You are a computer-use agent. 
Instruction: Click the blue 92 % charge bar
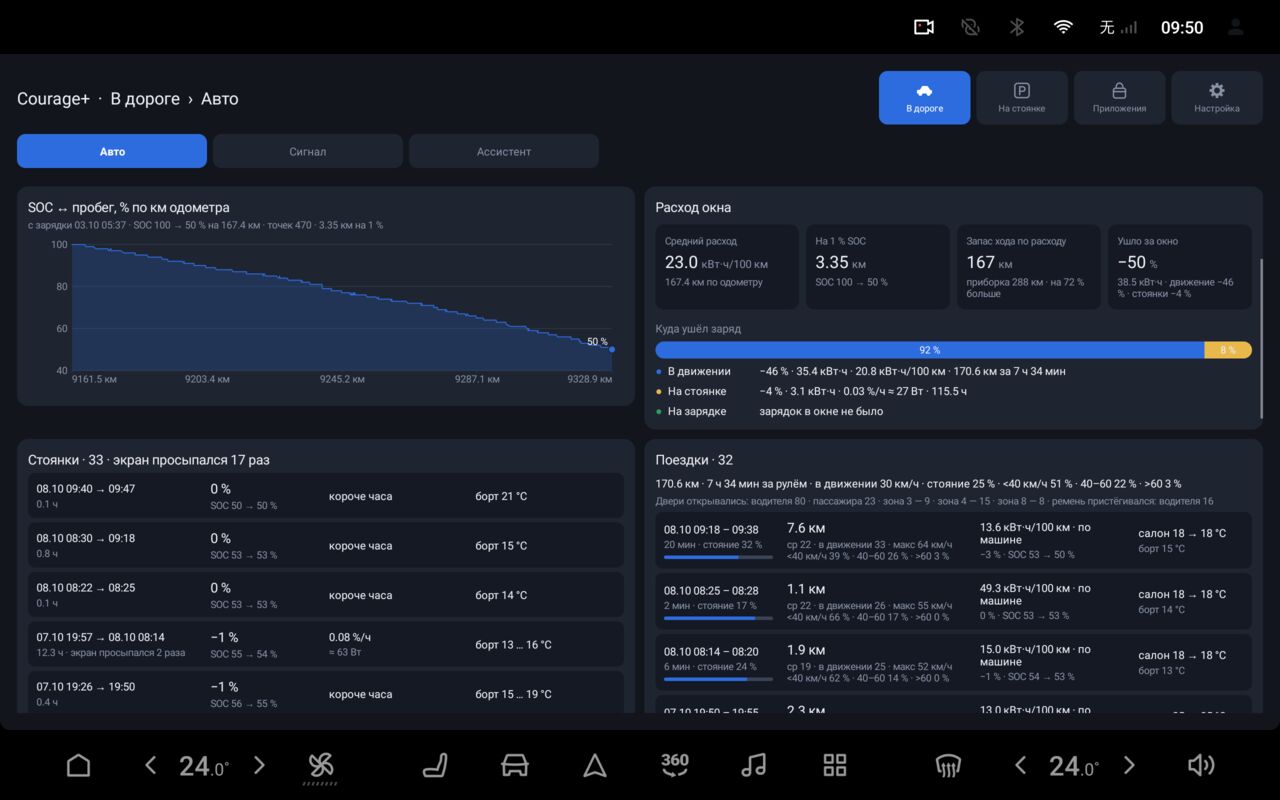[x=930, y=350]
